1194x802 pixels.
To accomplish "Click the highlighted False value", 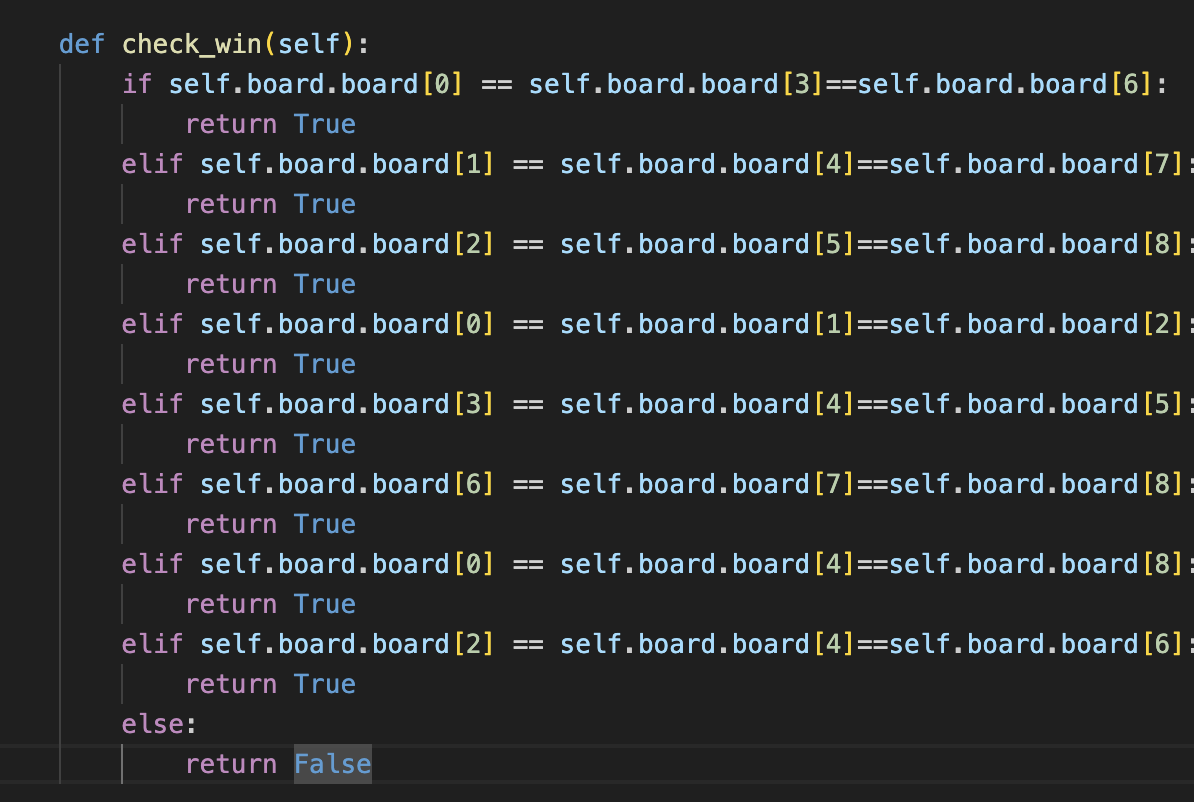I will coord(332,764).
